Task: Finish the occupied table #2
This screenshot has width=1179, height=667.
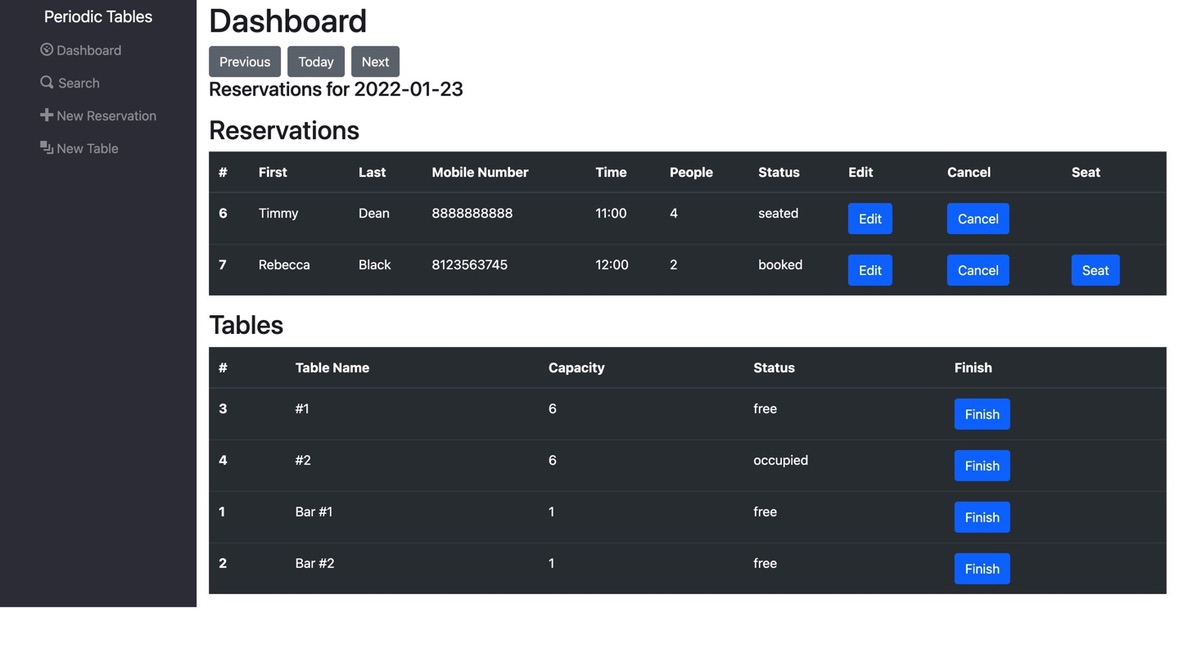Action: click(982, 465)
